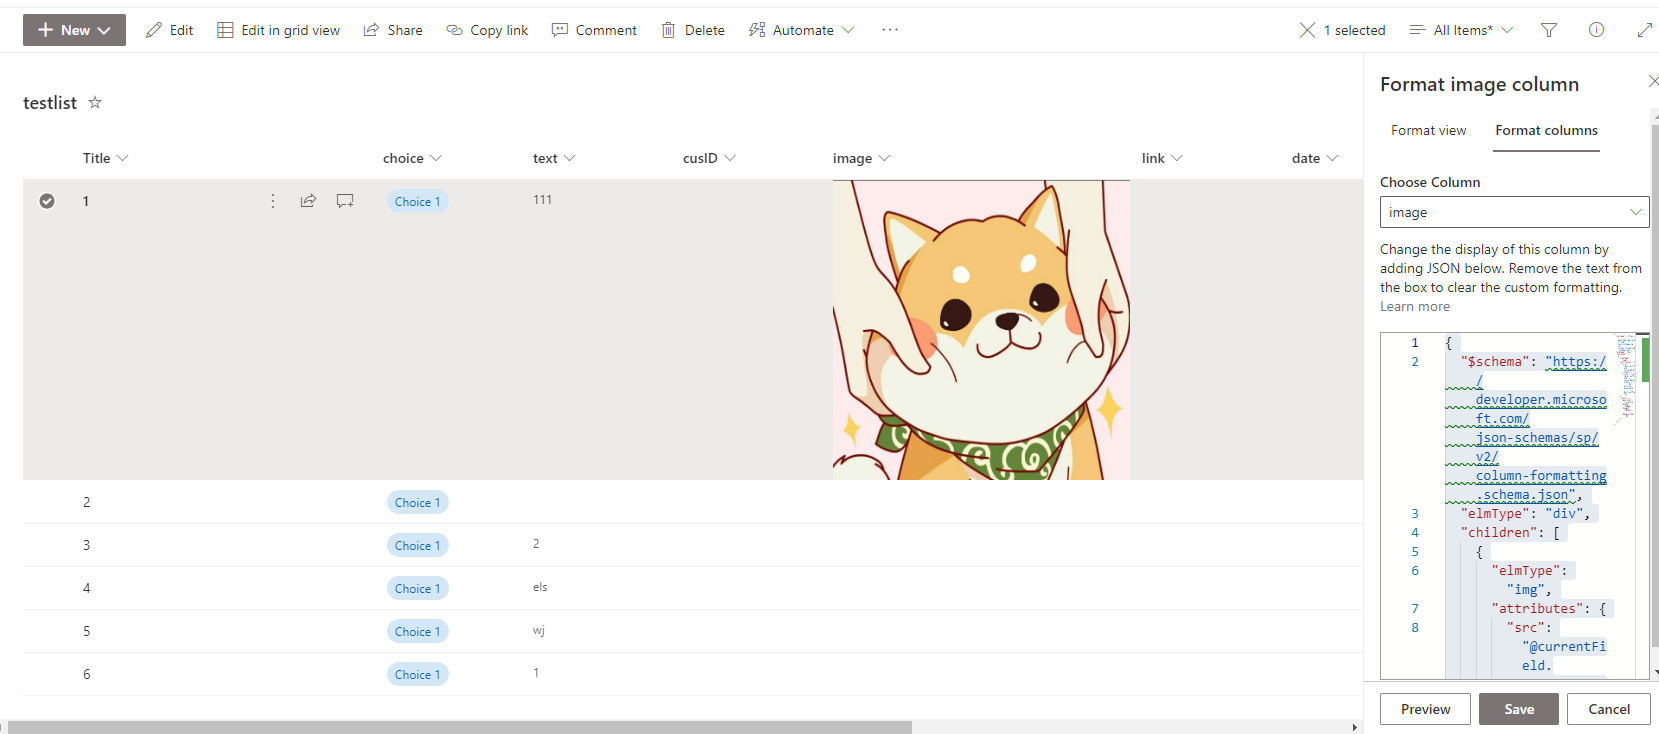Image resolution: width=1659 pixels, height=734 pixels.
Task: Open the filter pane icon
Action: (1549, 30)
